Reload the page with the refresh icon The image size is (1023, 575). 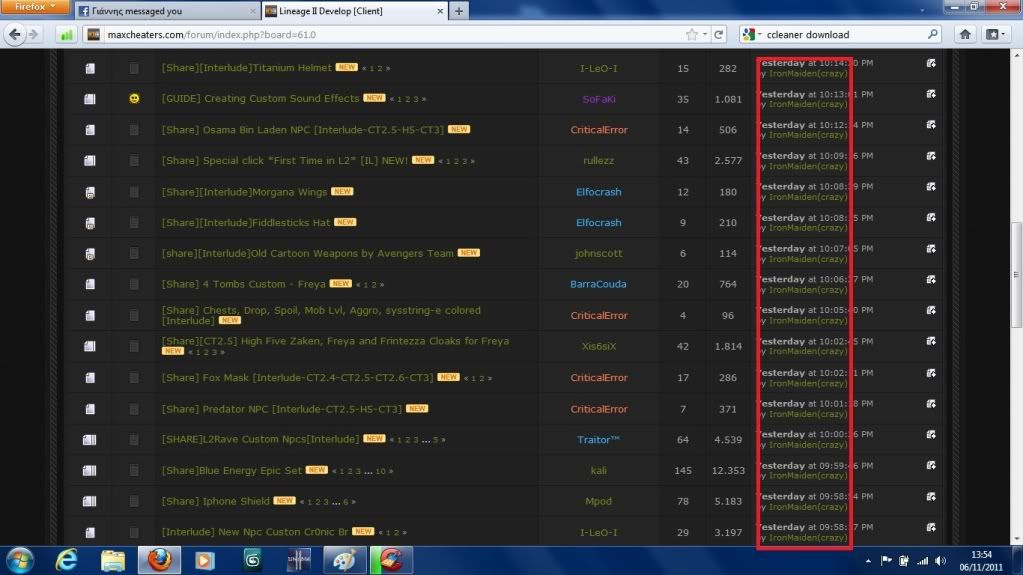pos(718,34)
